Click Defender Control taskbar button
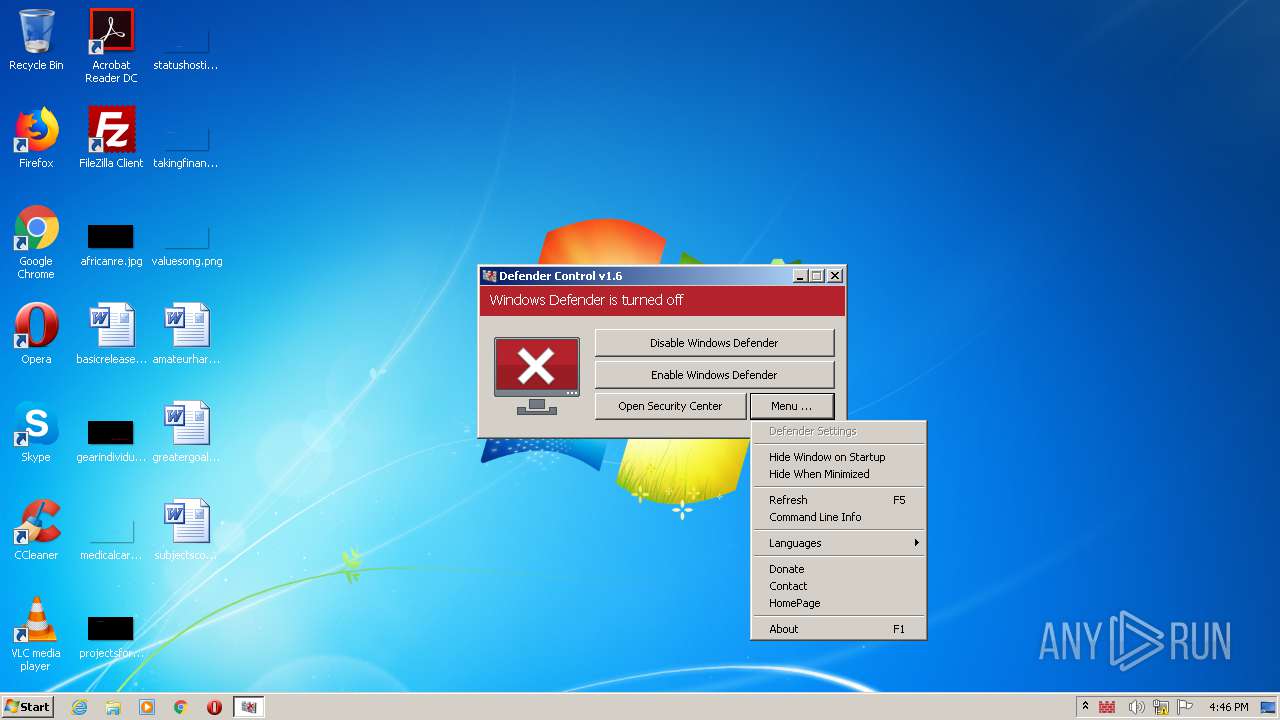 point(249,707)
